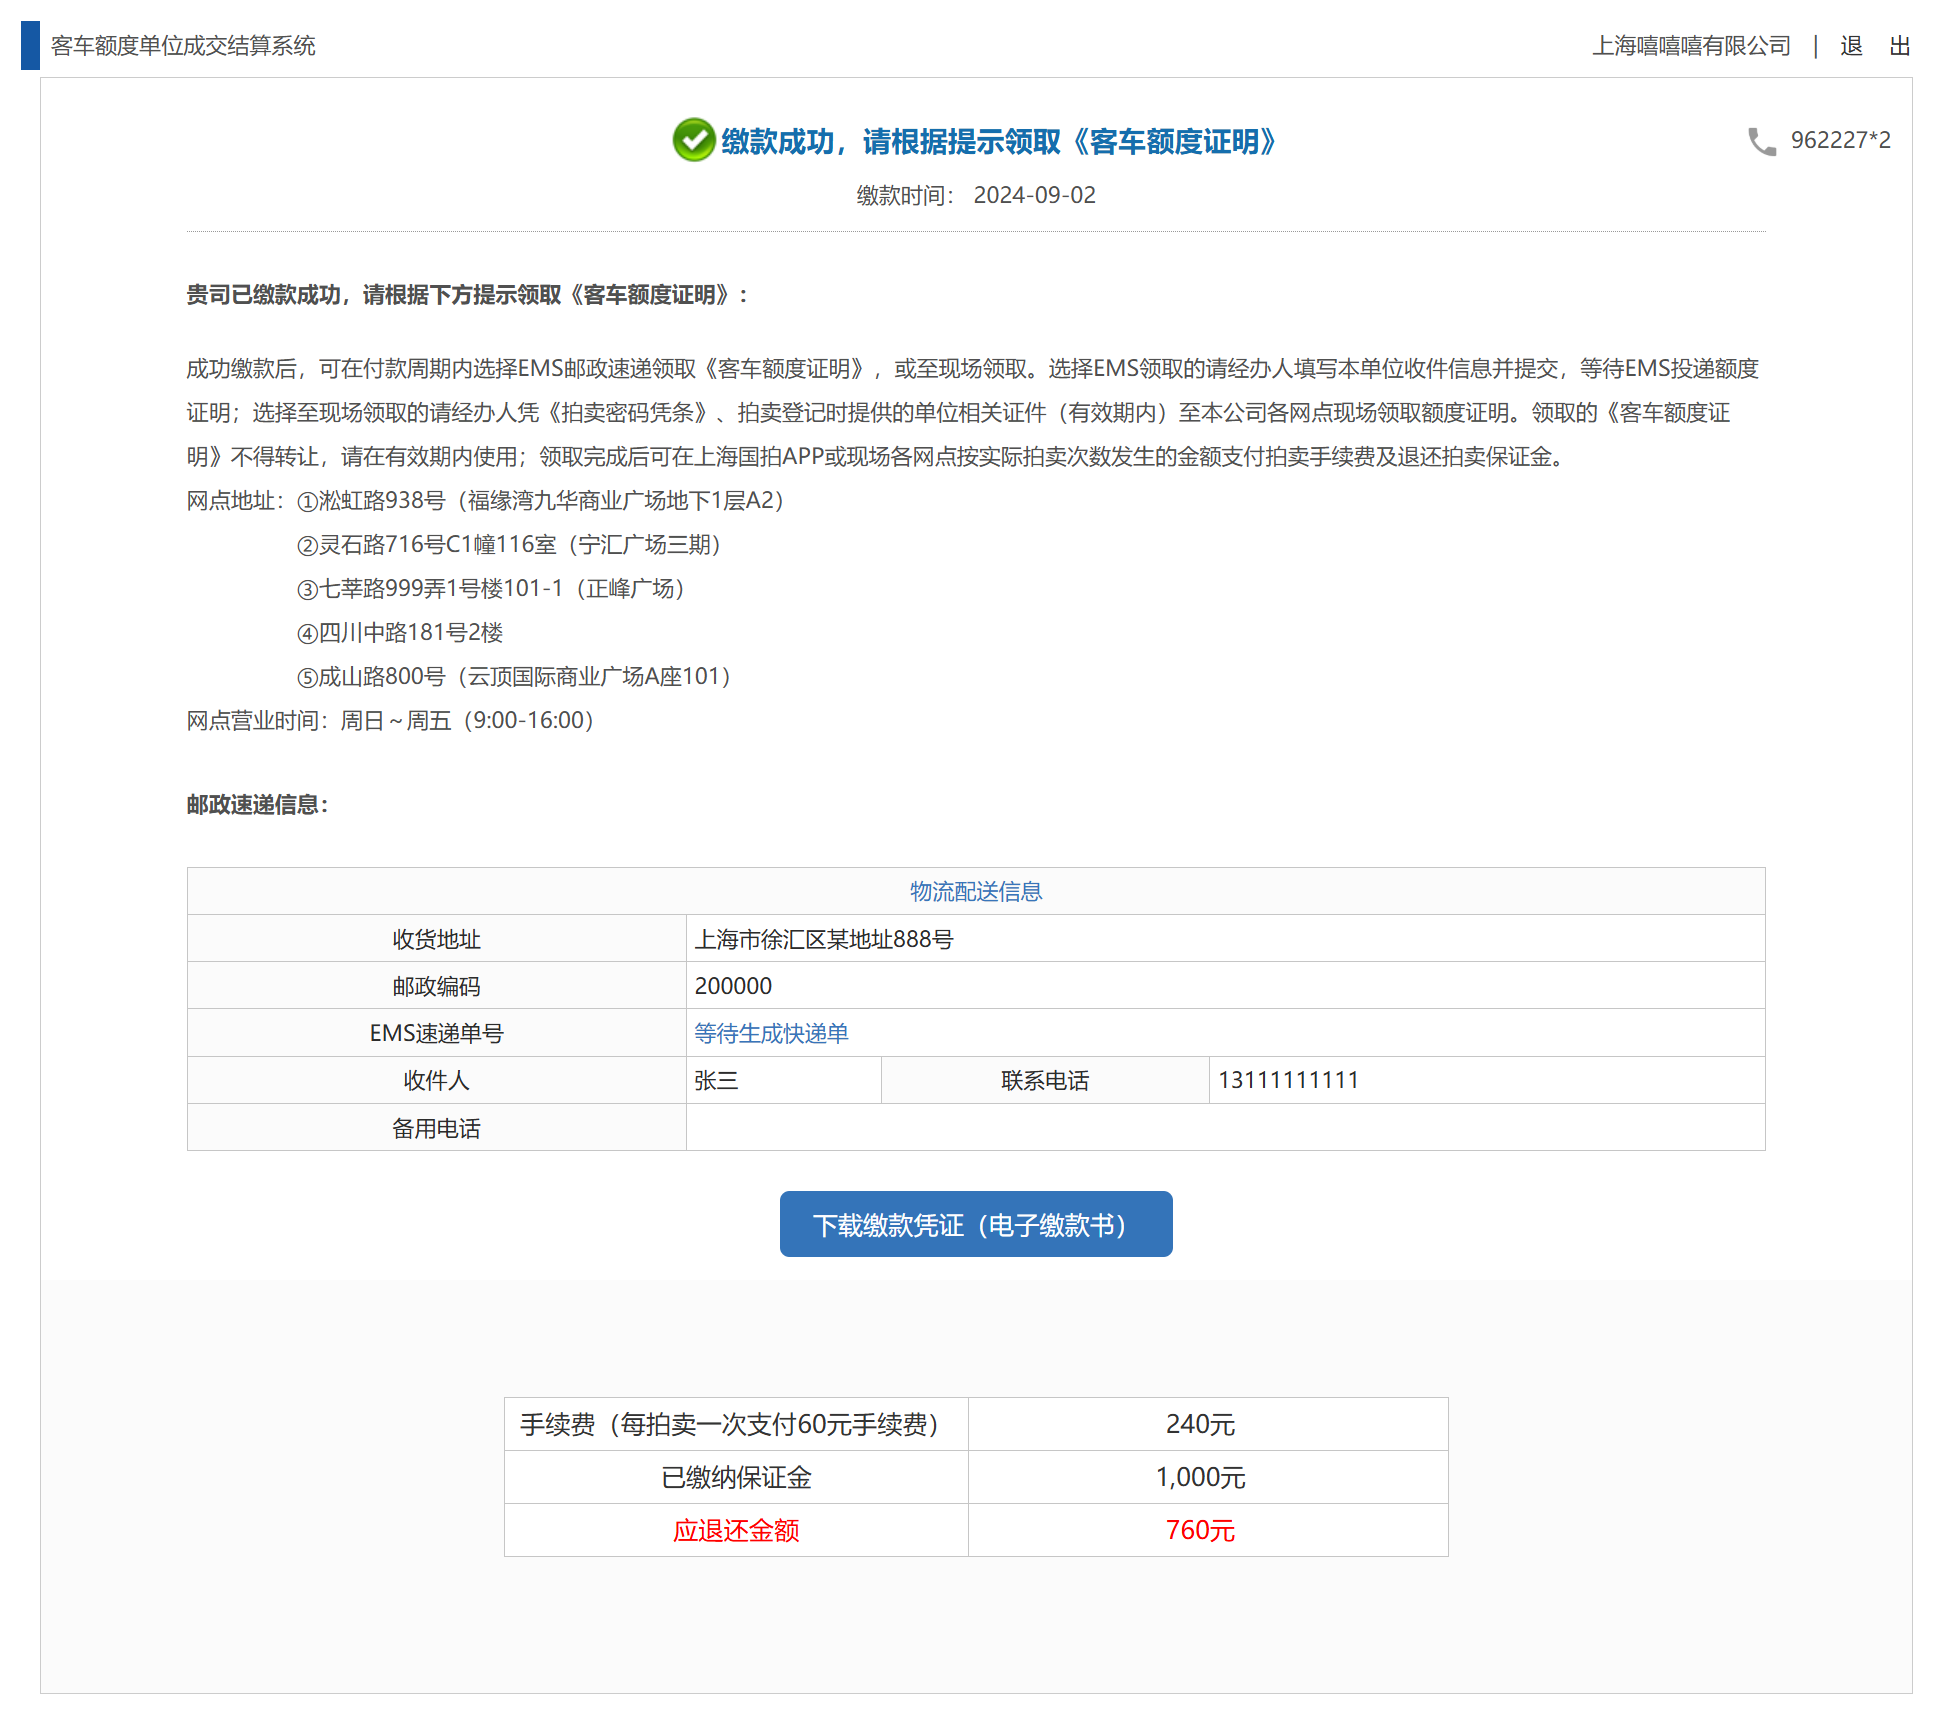Click the 240元 handling fee value
Viewport: 1951px width, 1712px height.
[x=1200, y=1424]
